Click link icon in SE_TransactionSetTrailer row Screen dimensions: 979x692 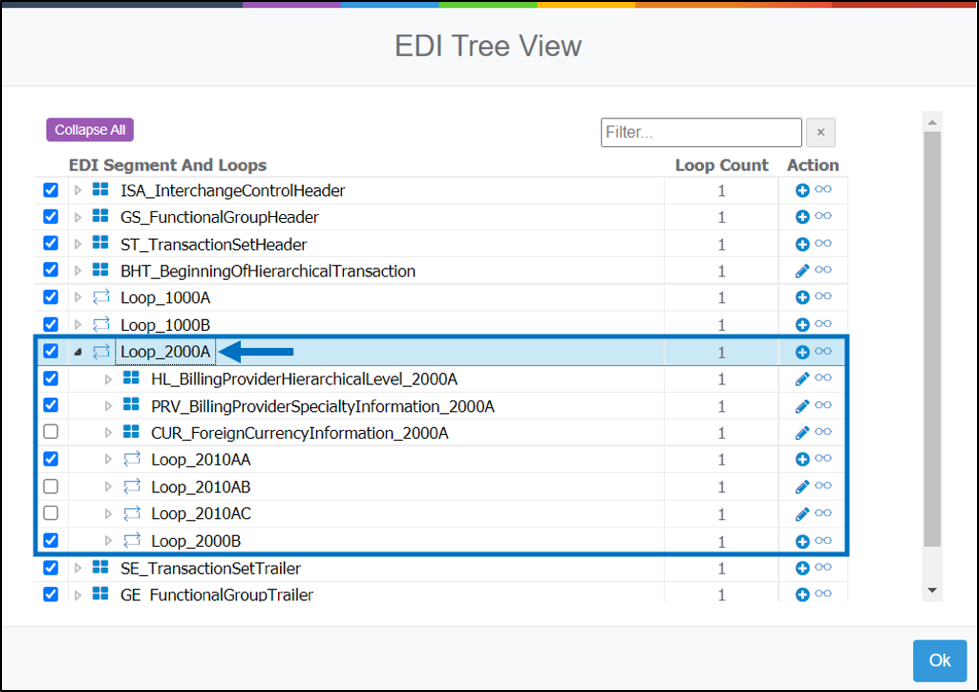tap(823, 567)
